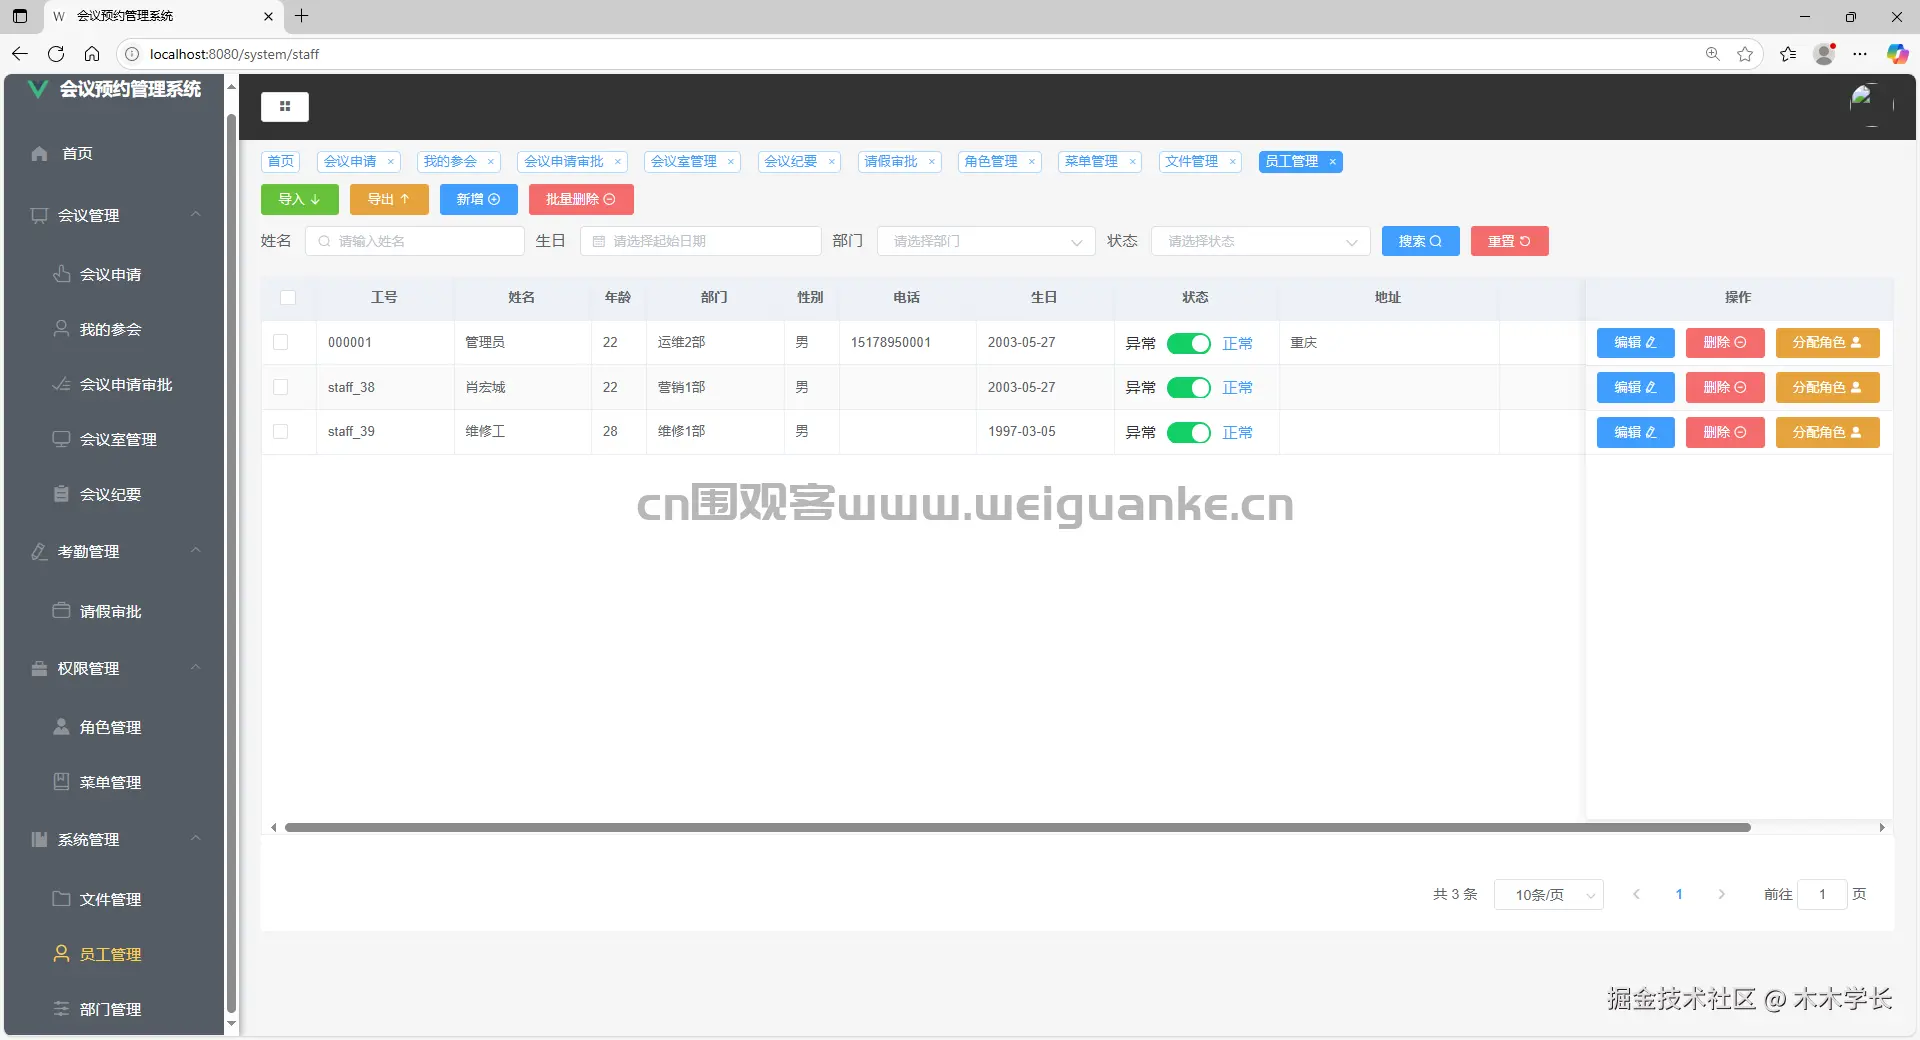Focus the 姓名 name search field
The height and width of the screenshot is (1040, 1920).
[415, 241]
